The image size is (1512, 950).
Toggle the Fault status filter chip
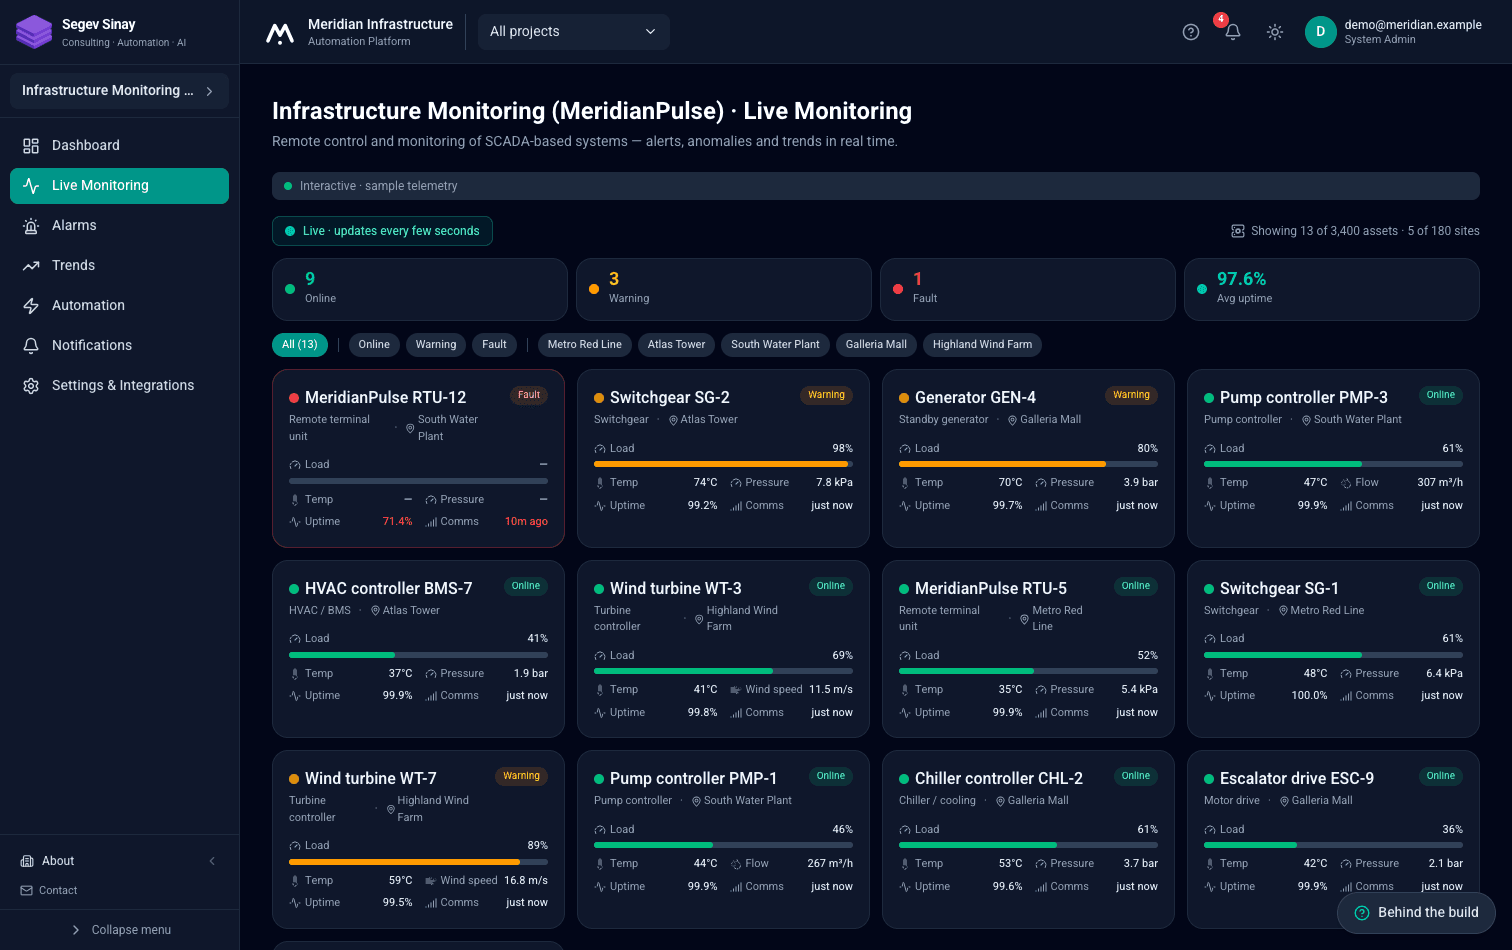click(495, 345)
